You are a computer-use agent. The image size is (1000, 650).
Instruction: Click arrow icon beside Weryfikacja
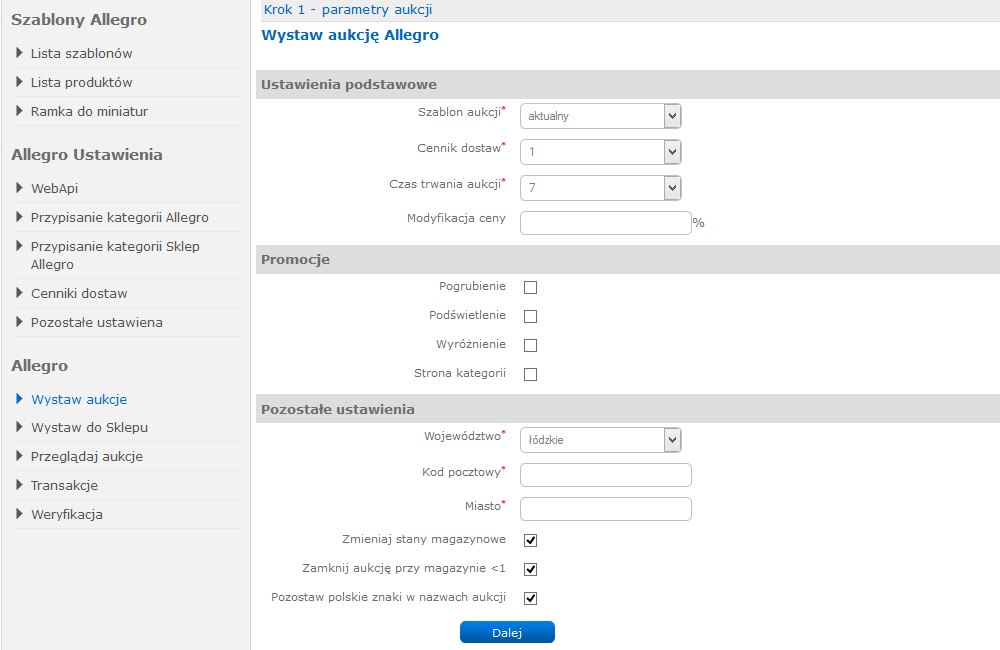(x=19, y=514)
